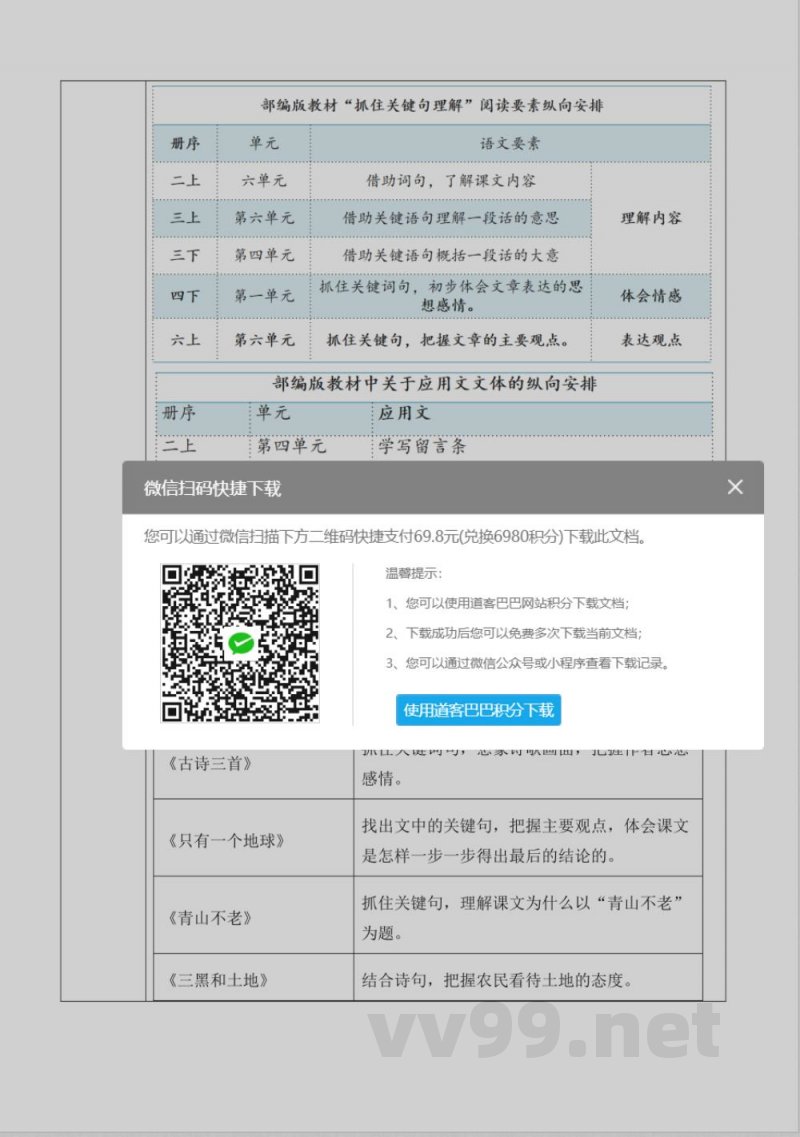The height and width of the screenshot is (1137, 800).
Task: Select the 理解内容 merged table cell
Action: point(651,218)
